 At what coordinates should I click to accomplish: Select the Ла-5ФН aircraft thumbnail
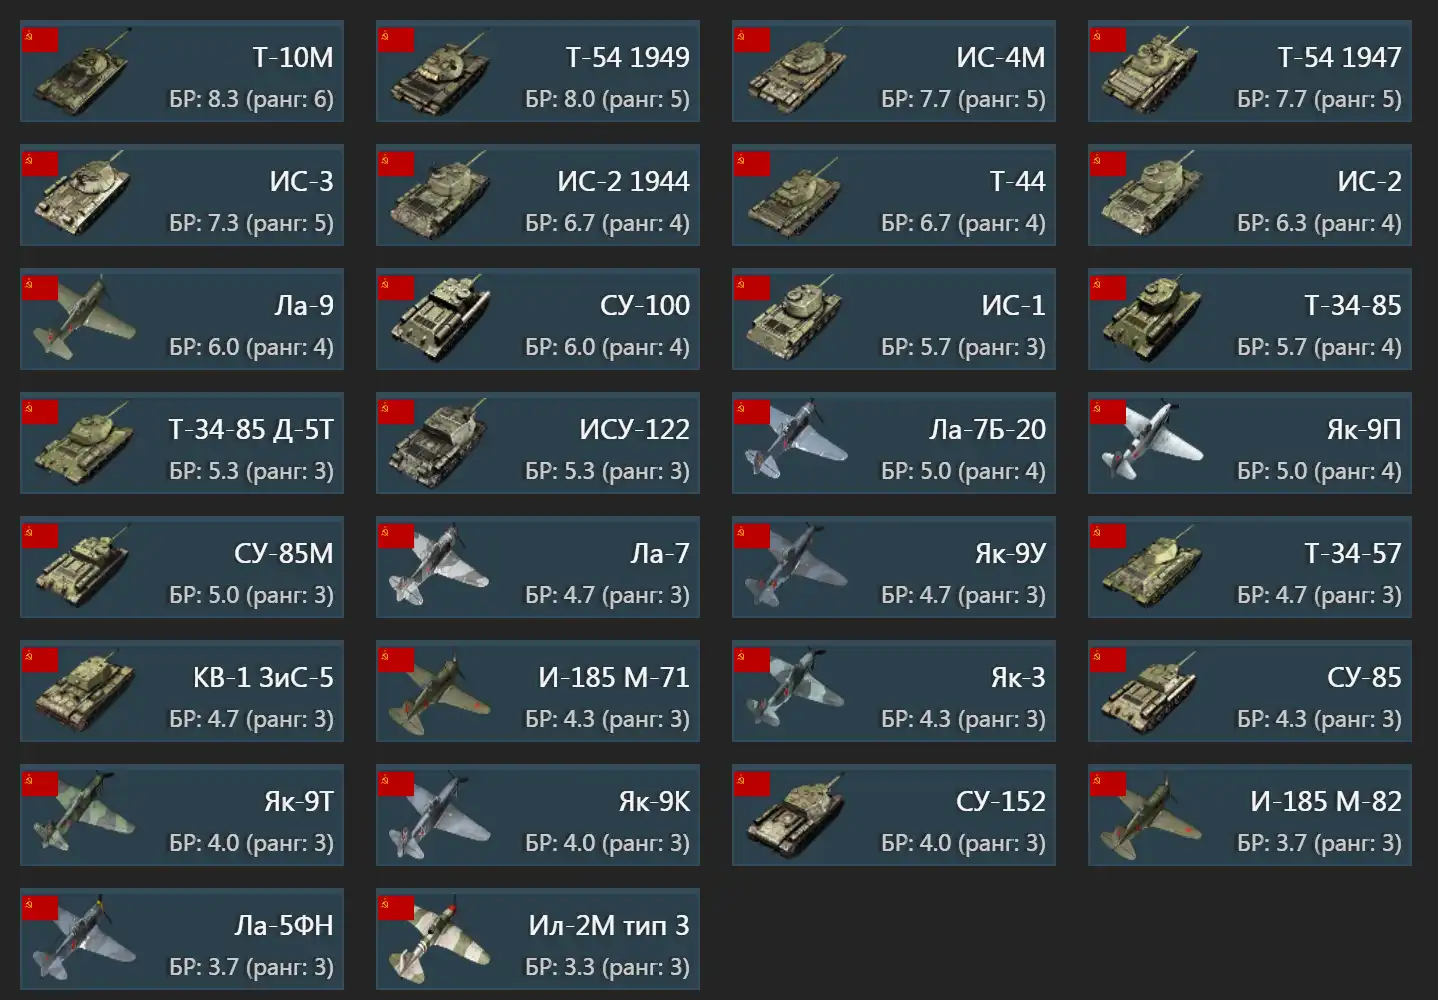pyautogui.click(x=82, y=940)
